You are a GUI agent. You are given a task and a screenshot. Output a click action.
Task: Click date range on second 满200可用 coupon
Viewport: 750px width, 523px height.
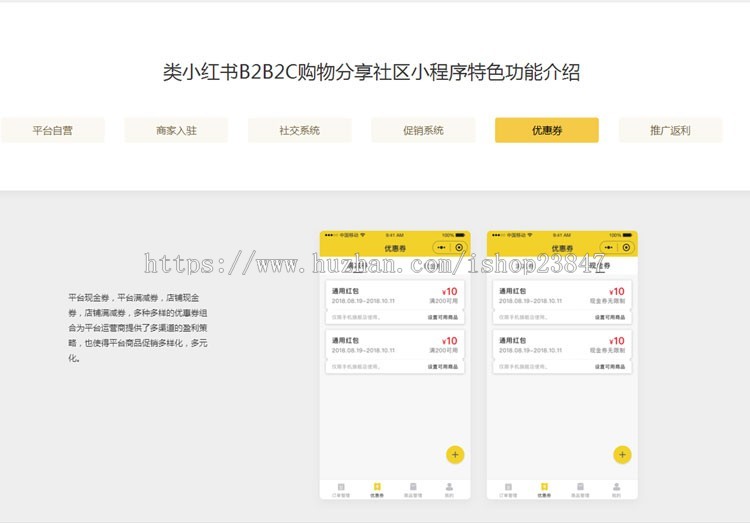[363, 350]
